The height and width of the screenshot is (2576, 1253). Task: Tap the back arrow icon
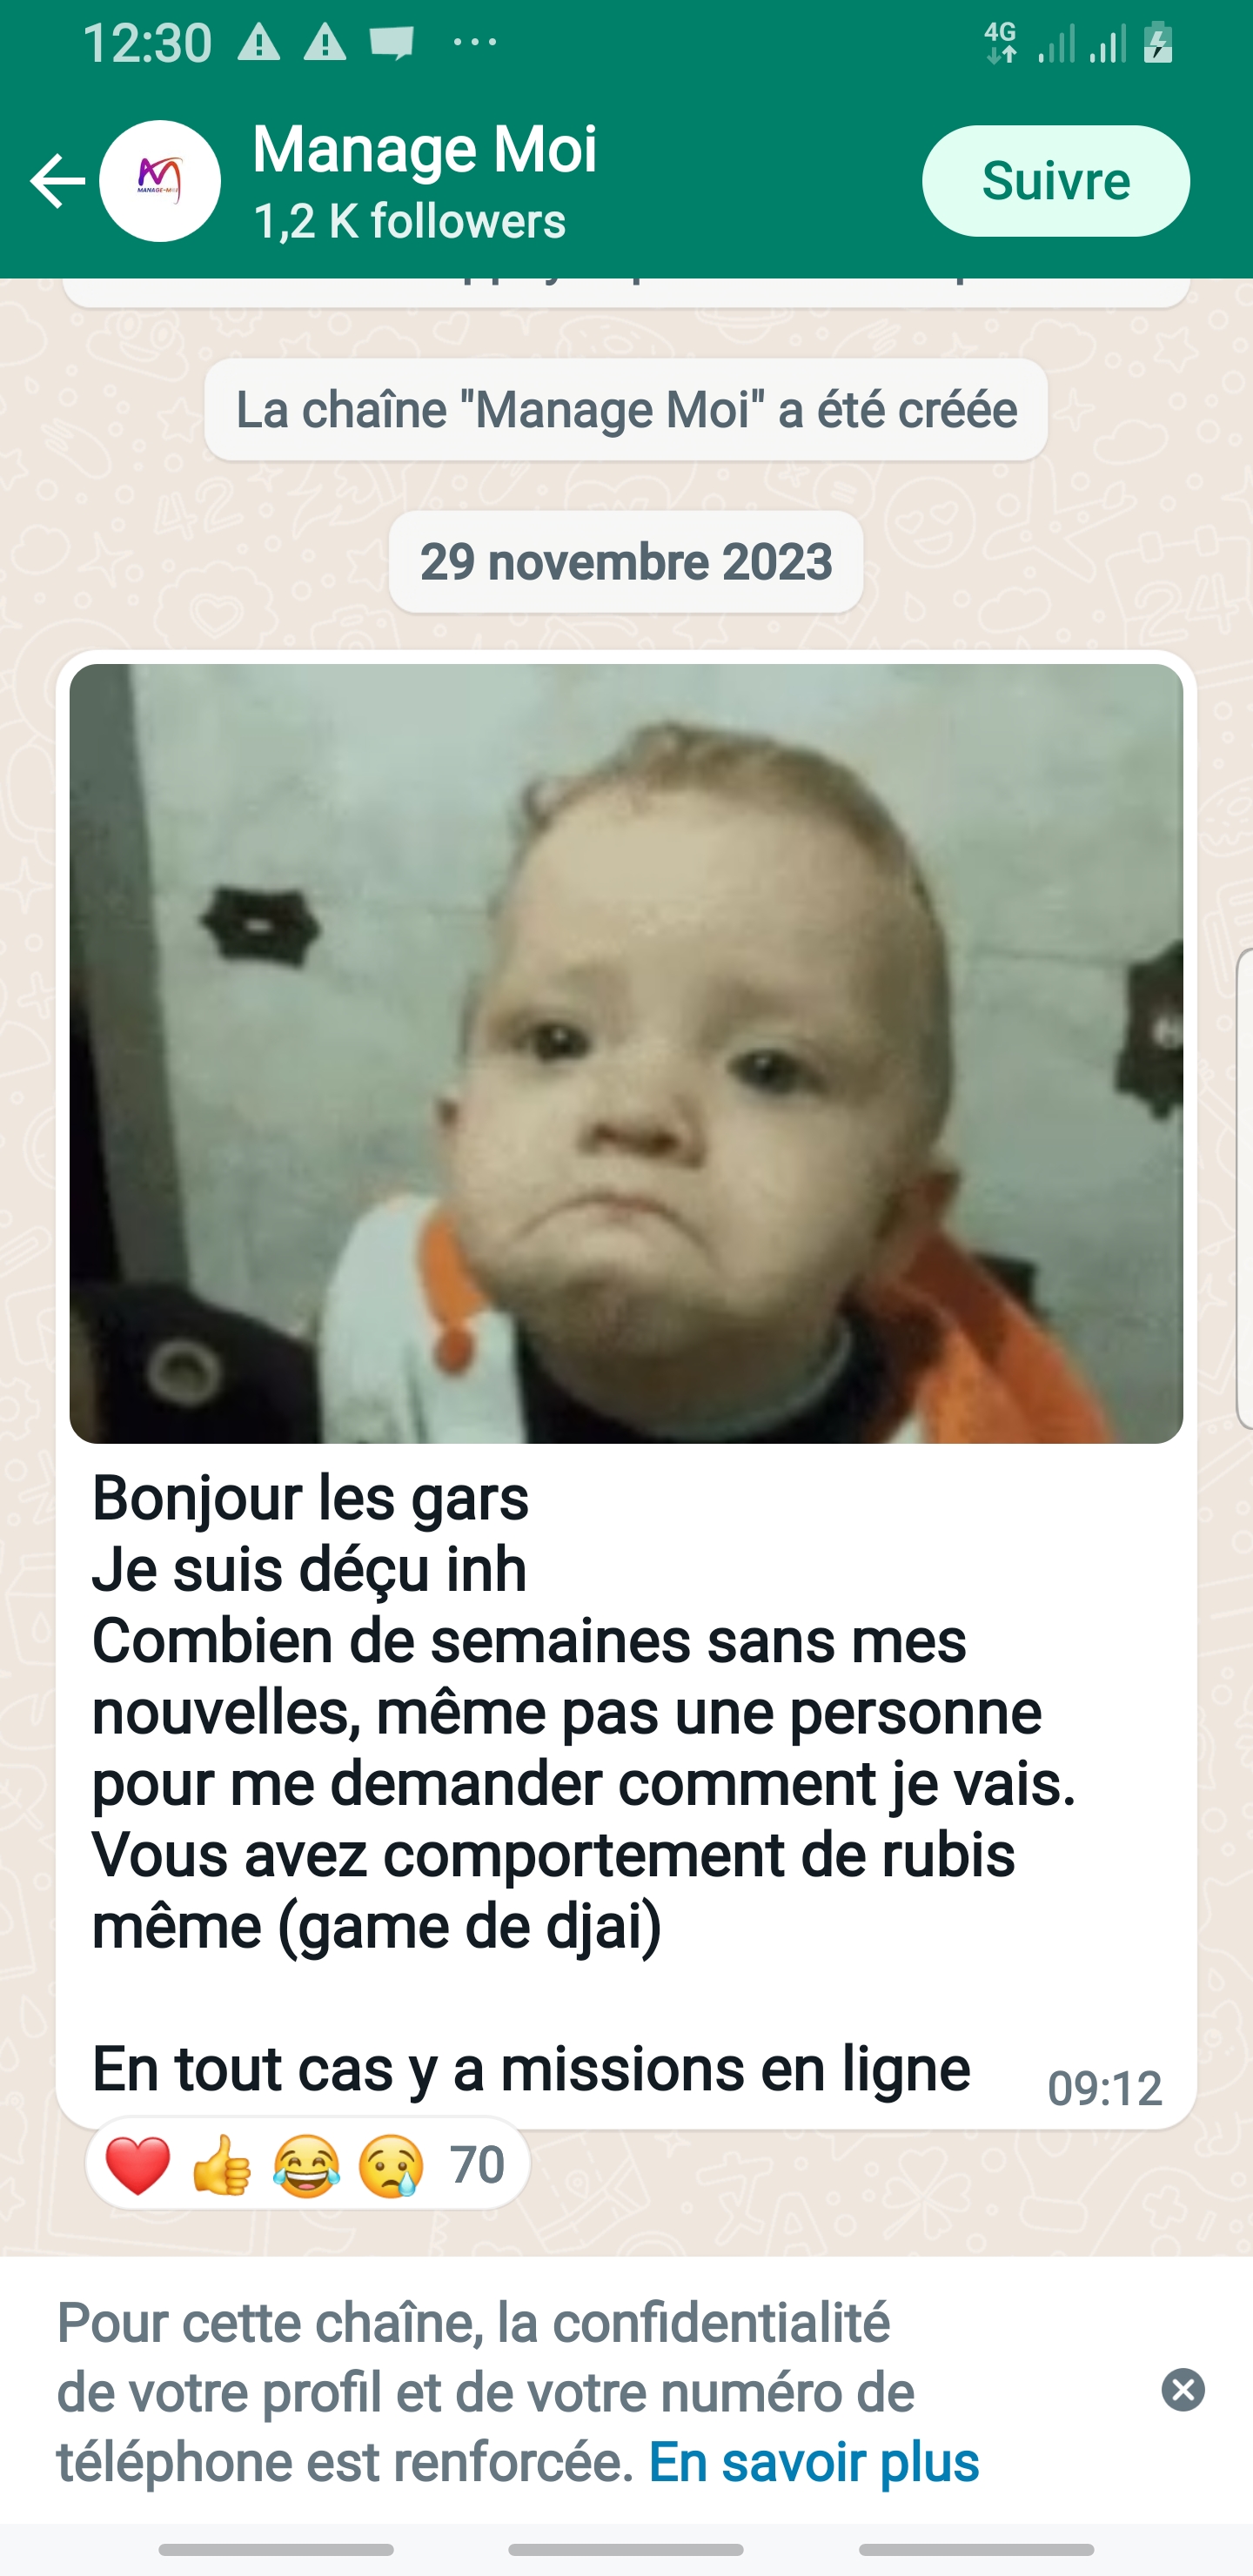click(57, 181)
